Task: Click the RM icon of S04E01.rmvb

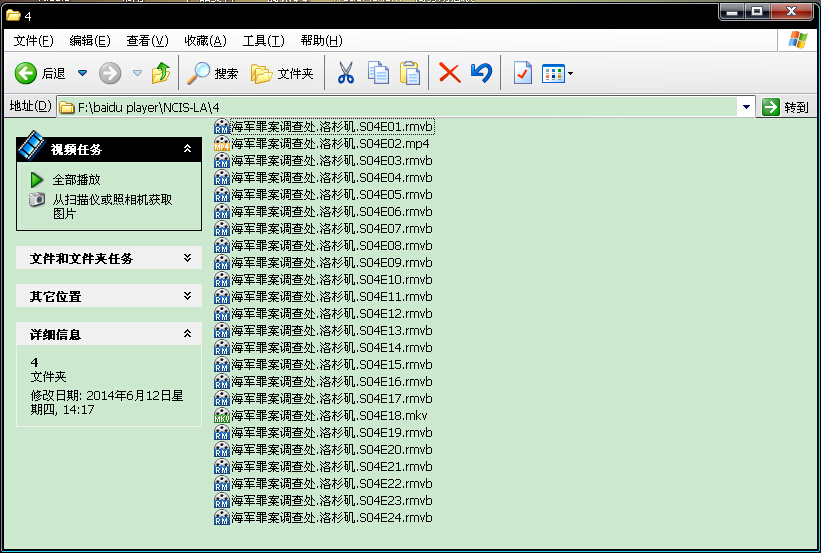Action: click(222, 127)
